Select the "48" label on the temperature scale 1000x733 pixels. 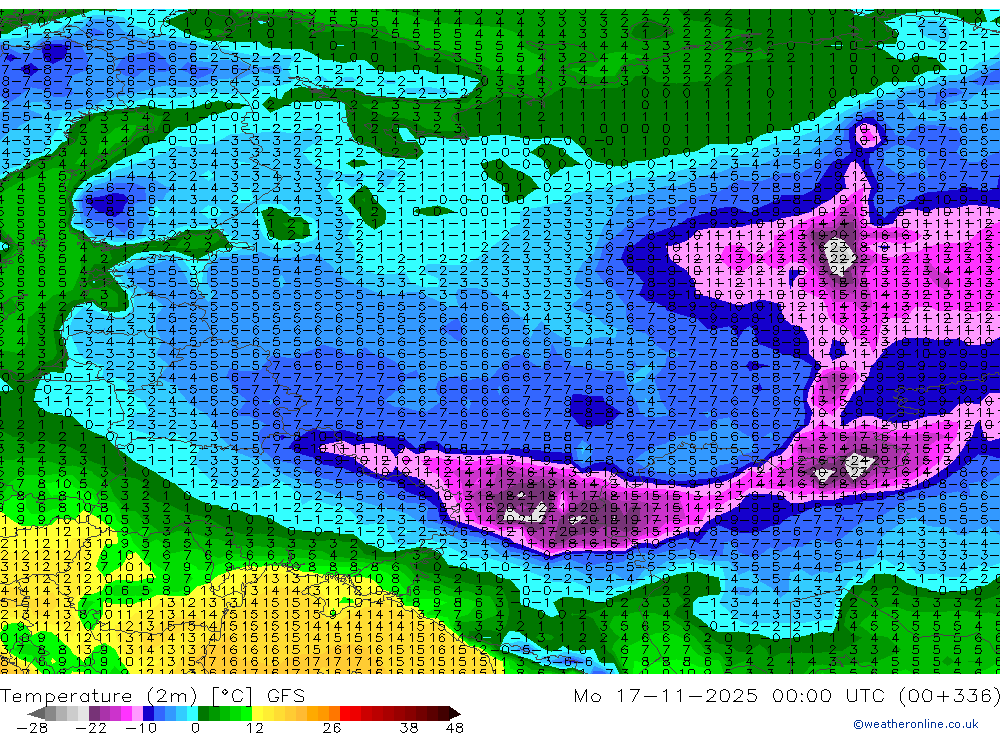pos(455,727)
